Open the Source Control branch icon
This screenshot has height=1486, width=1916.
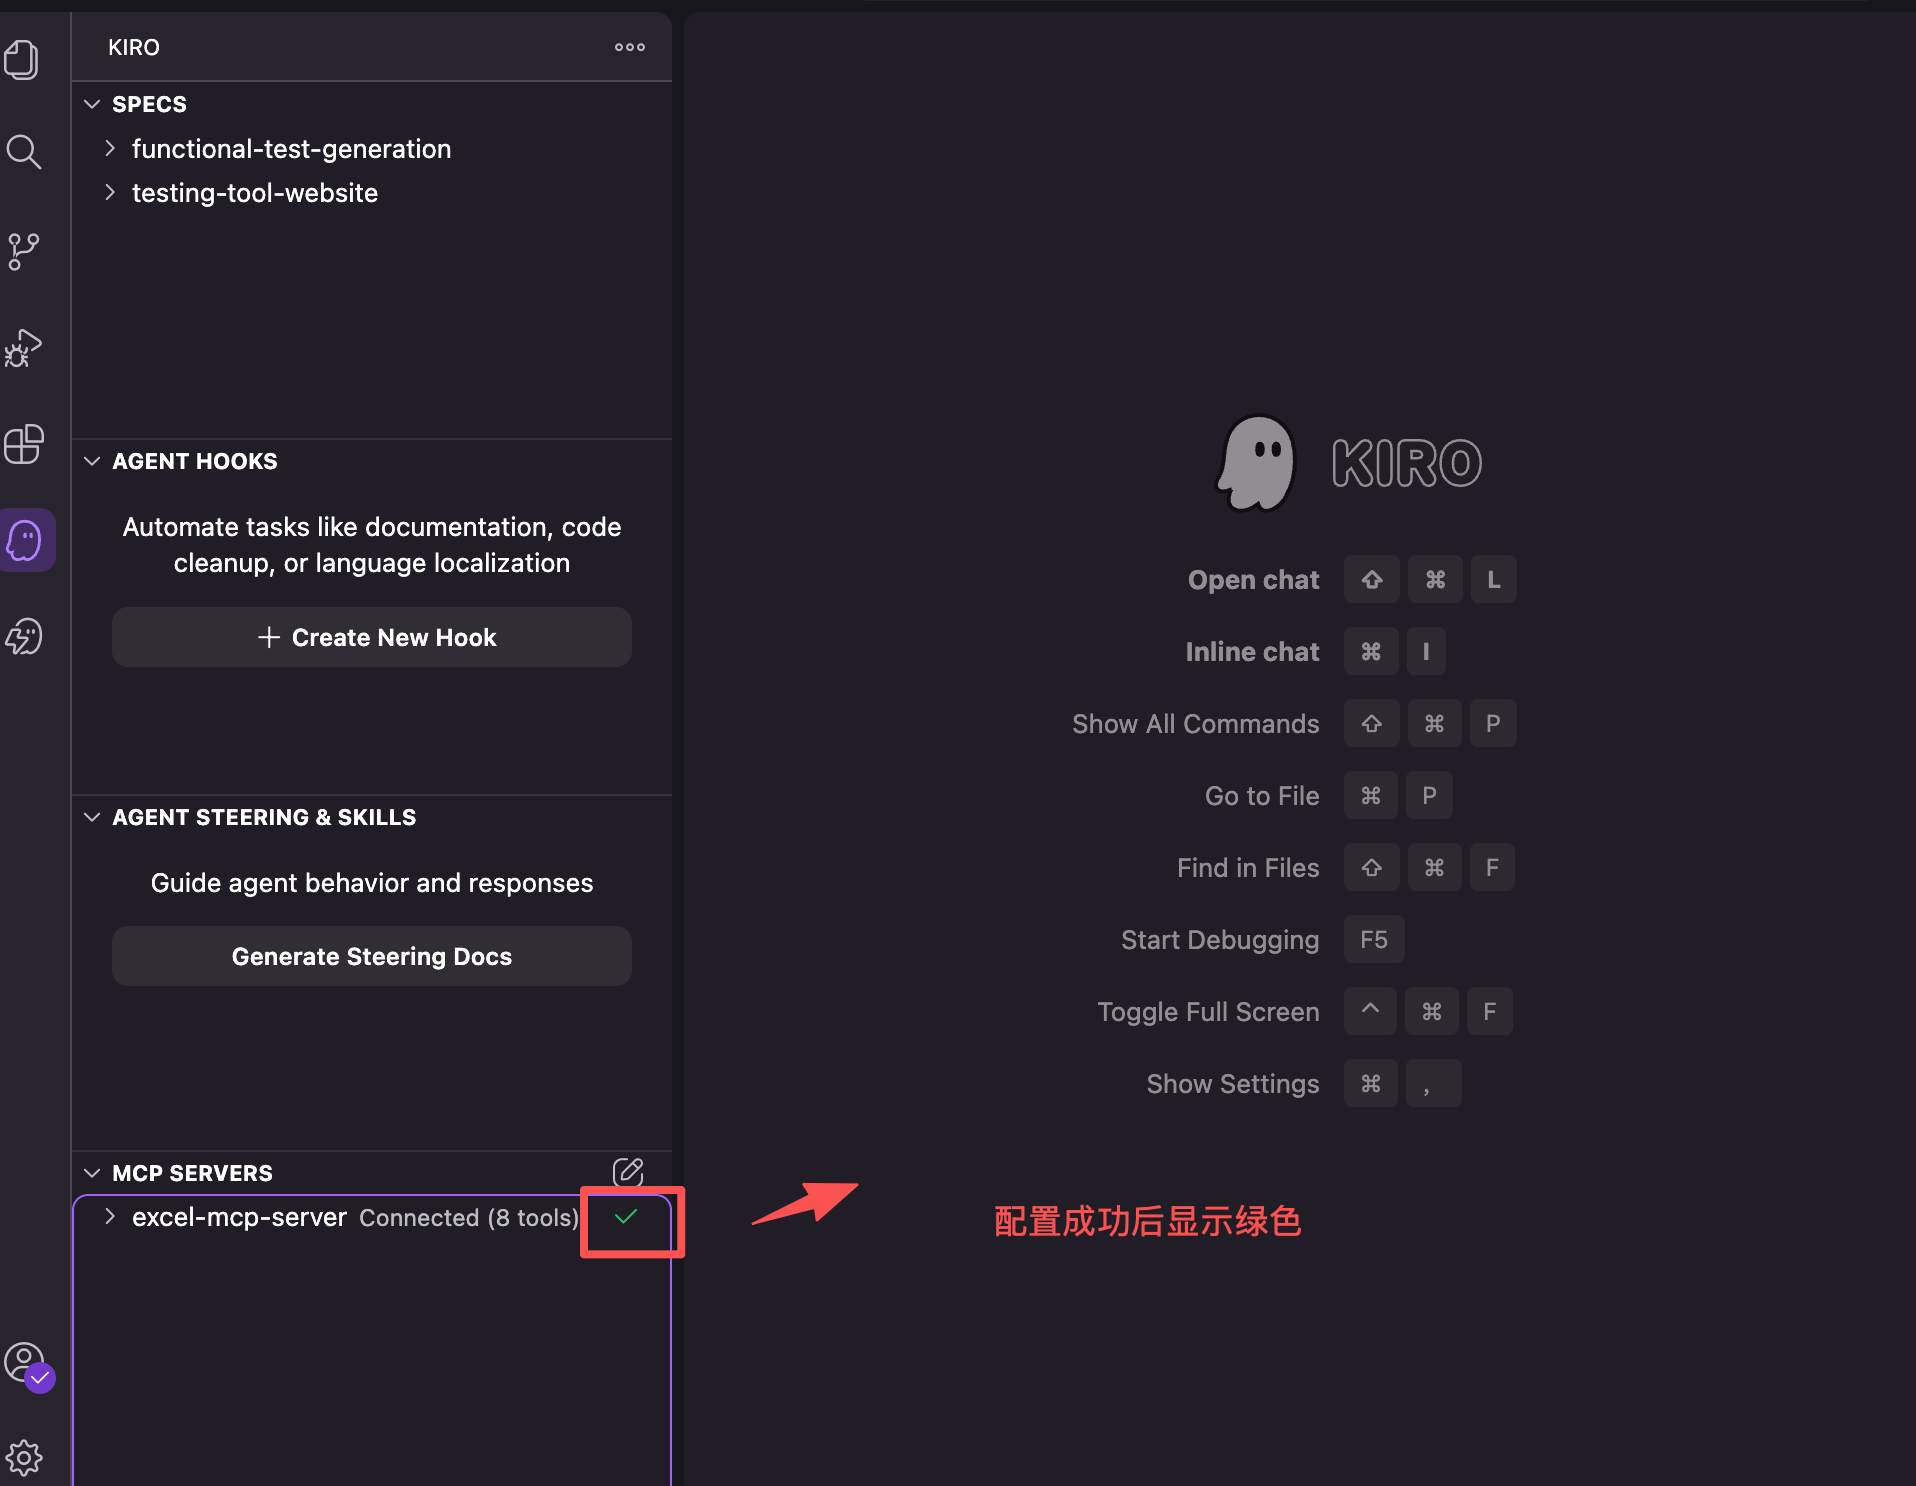23,251
